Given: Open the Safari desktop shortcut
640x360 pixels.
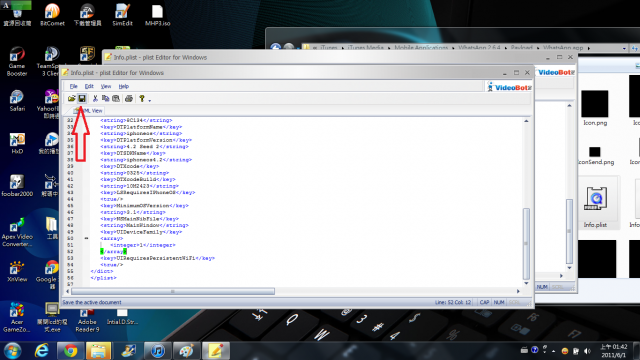Looking at the screenshot, I should point(17,101).
